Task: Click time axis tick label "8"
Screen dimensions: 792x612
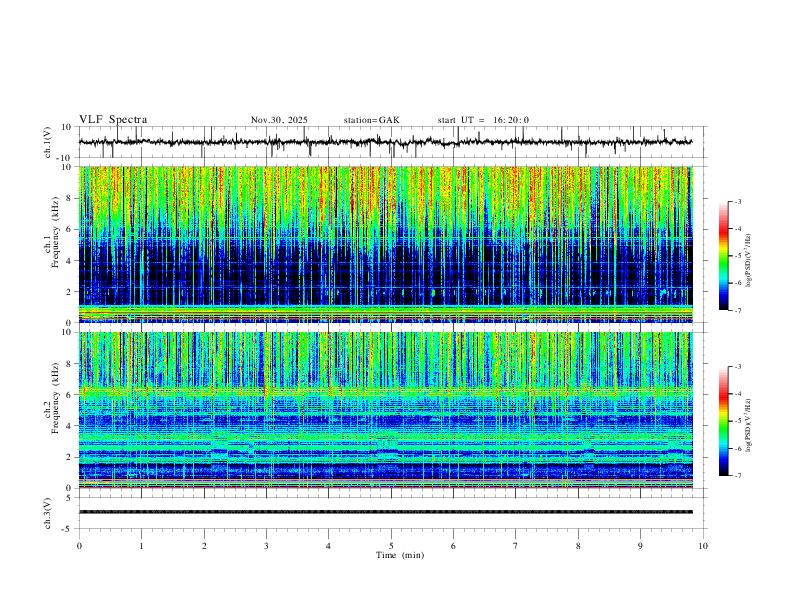Action: pos(578,546)
